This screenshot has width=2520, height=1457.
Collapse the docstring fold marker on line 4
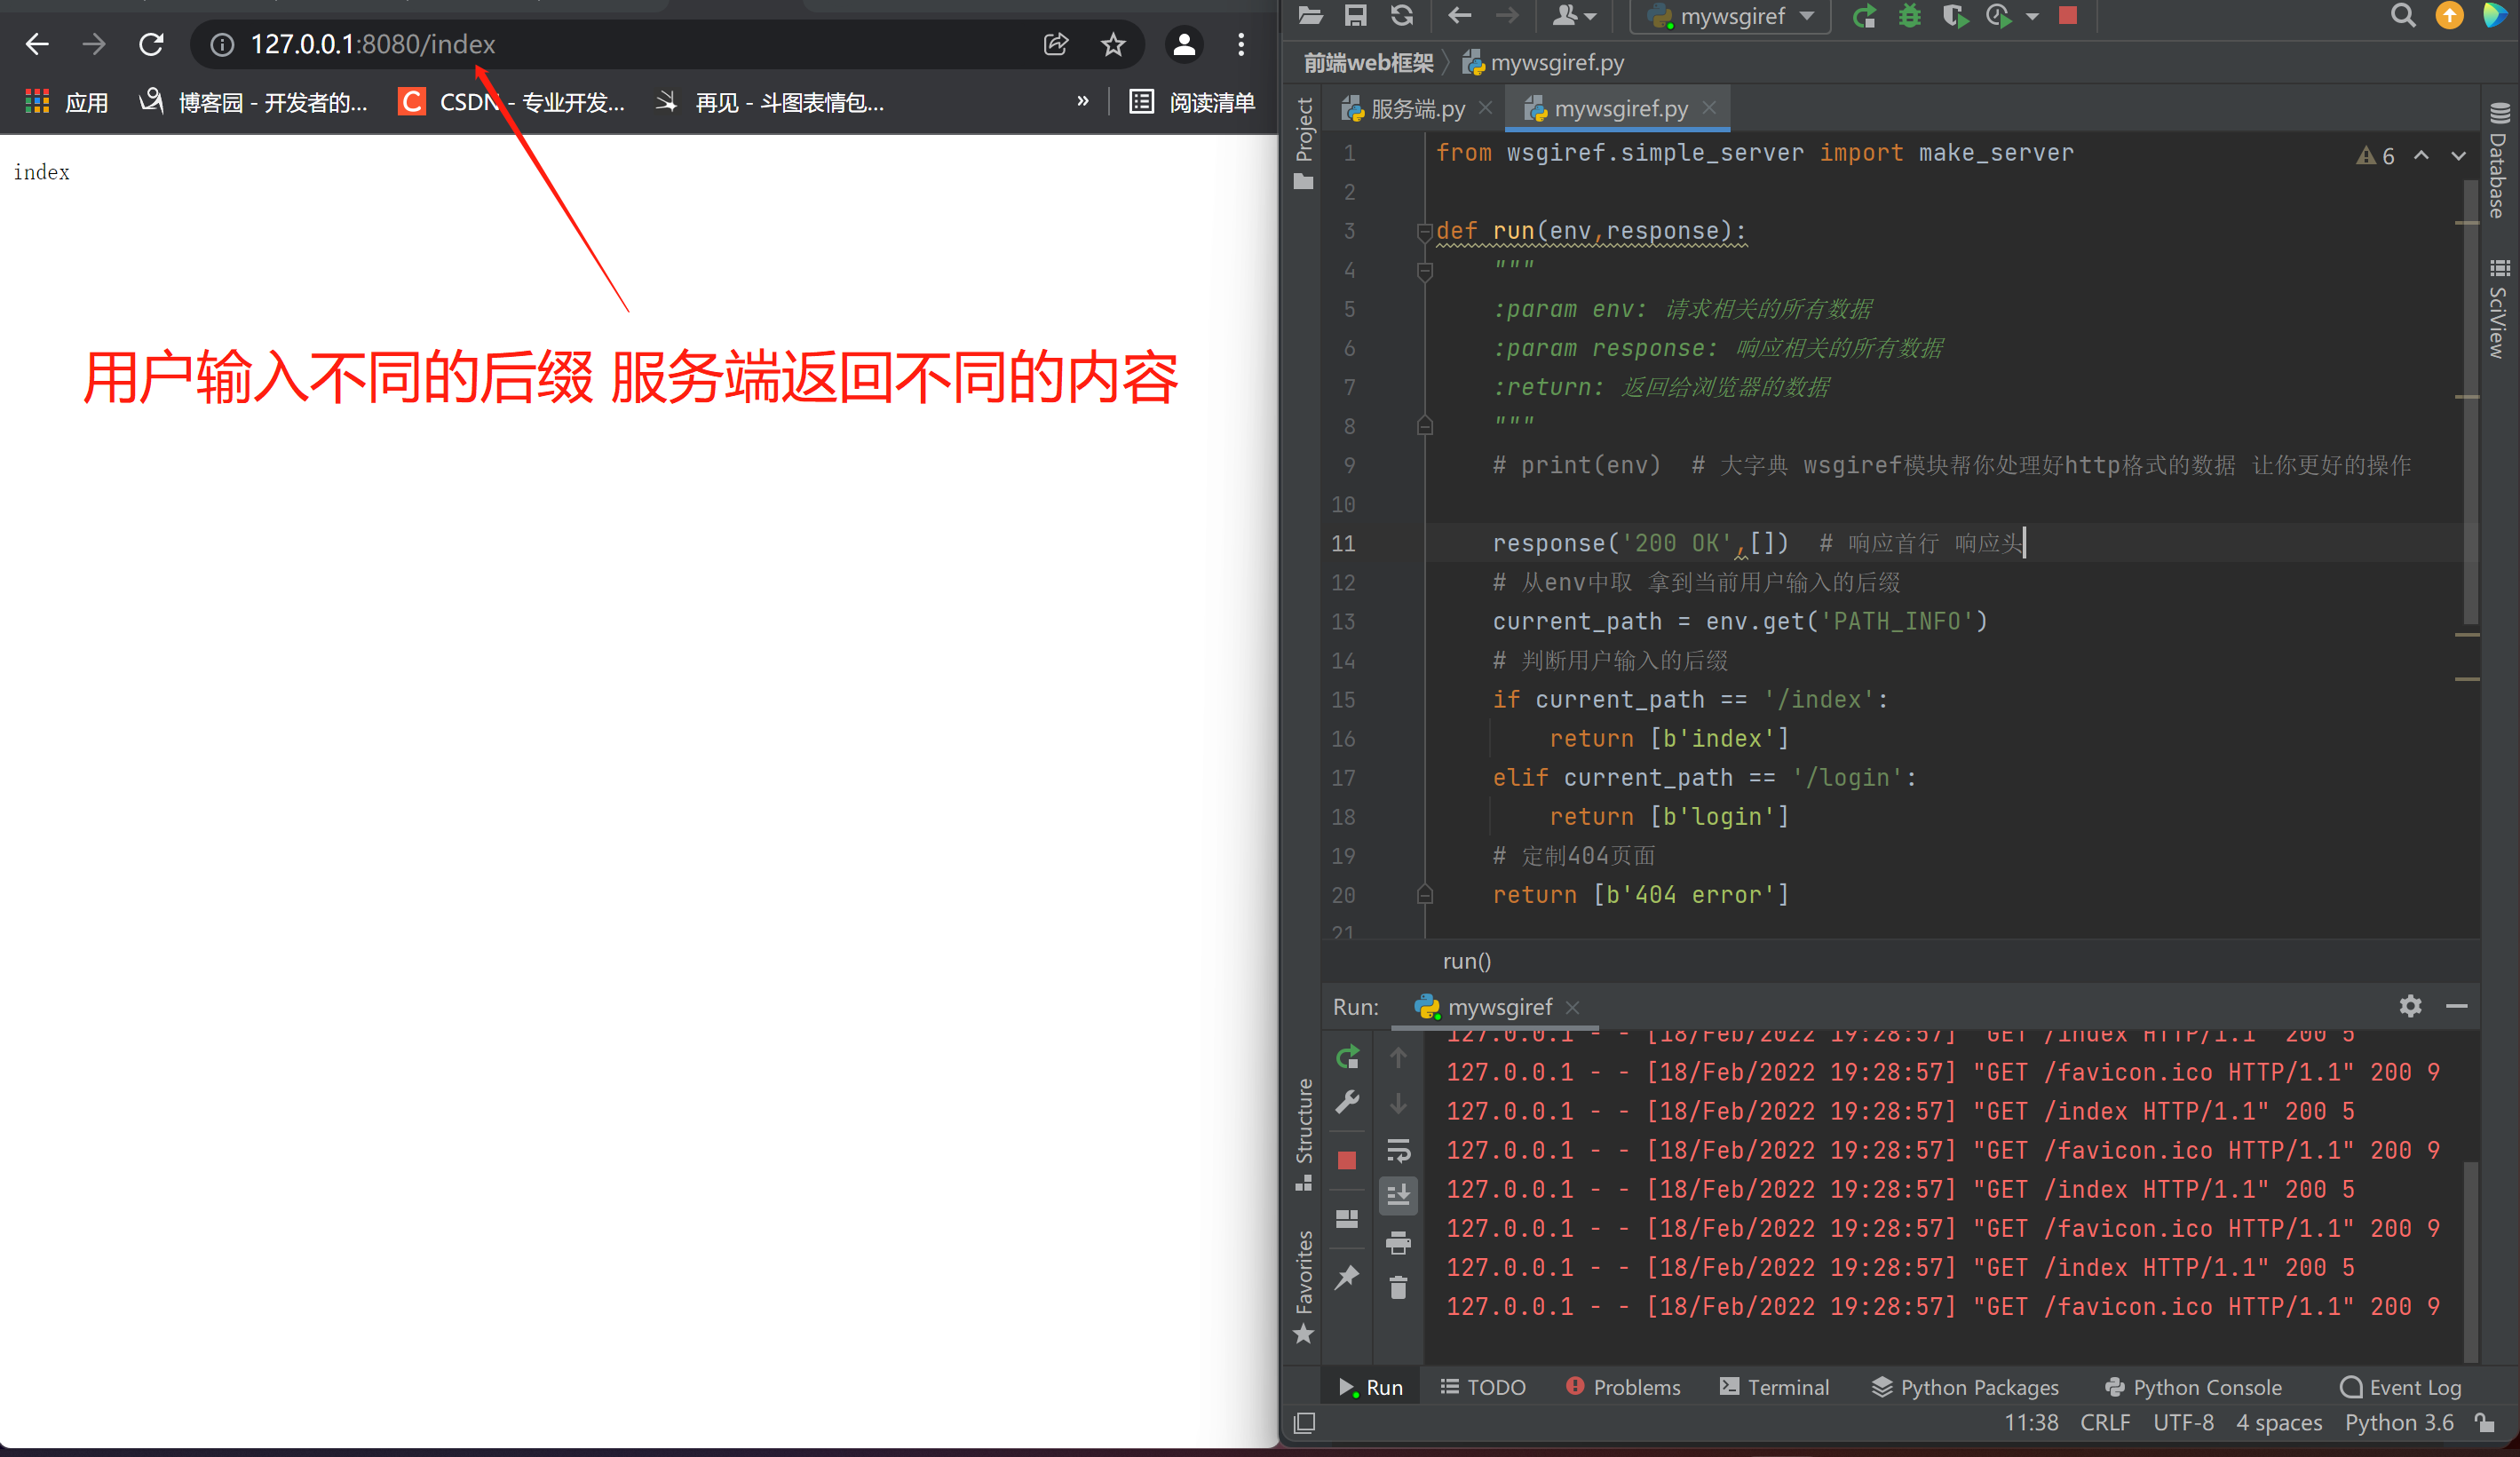[x=1425, y=271]
